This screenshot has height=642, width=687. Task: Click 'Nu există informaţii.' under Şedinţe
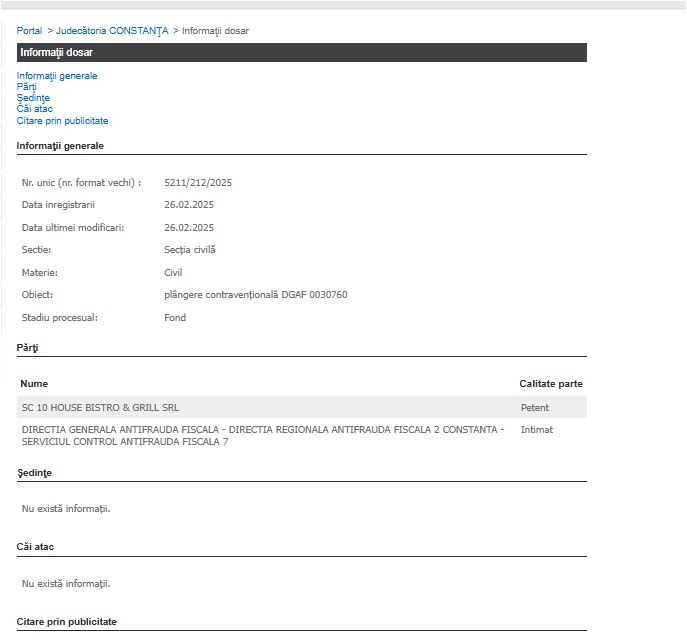pyautogui.click(x=66, y=509)
